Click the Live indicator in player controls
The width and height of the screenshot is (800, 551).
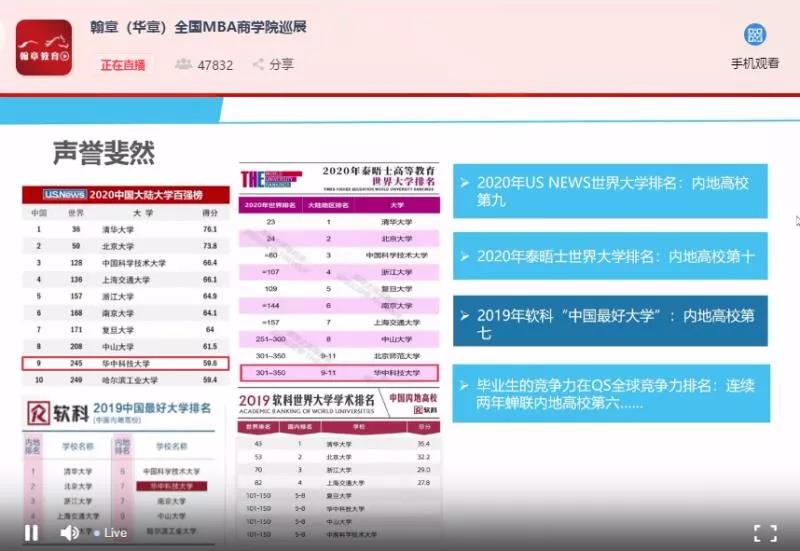point(111,533)
